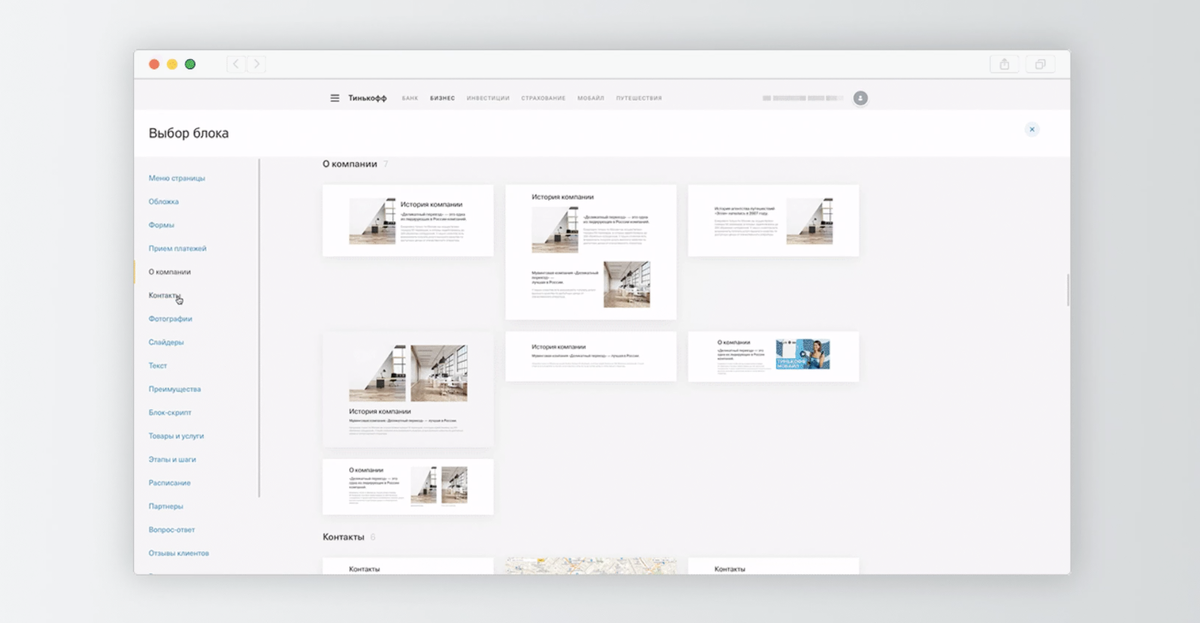Select Товары и услуги in sidebar
This screenshot has width=1200, height=623.
pyautogui.click(x=176, y=436)
